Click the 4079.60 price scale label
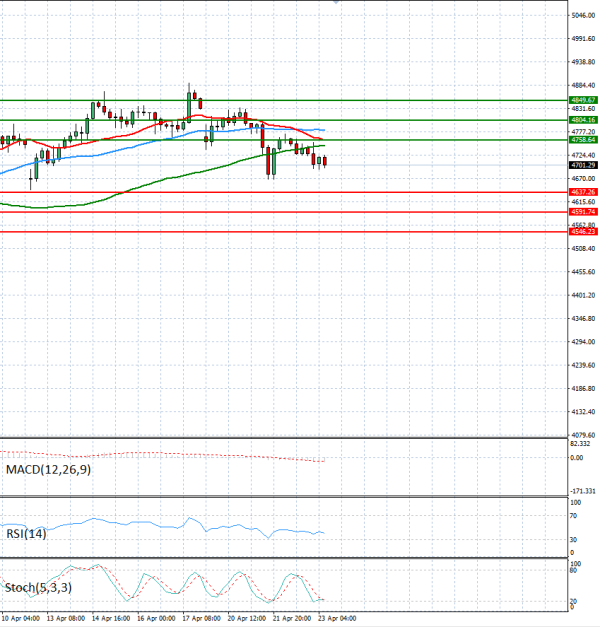600x627 pixels. (583, 435)
